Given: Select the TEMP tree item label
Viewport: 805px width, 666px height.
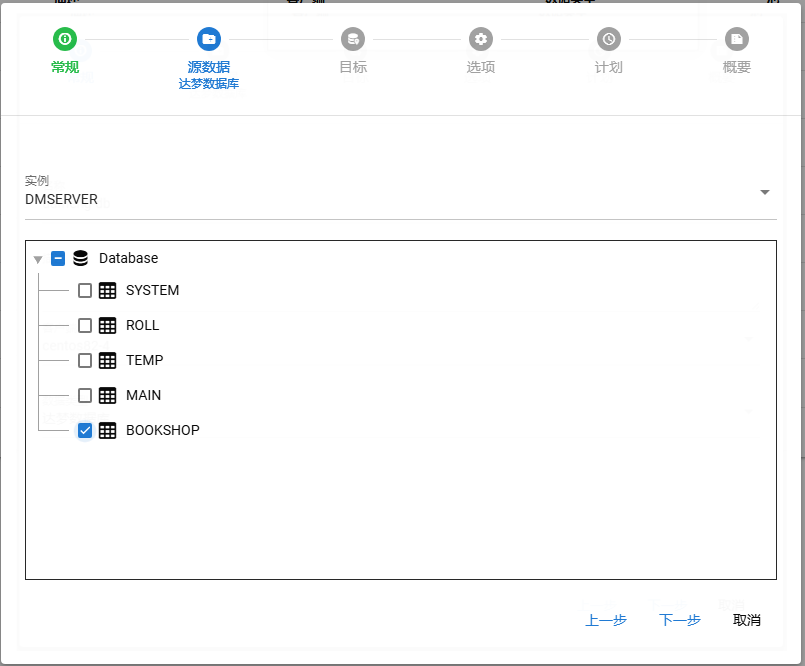Looking at the screenshot, I should coord(144,361).
